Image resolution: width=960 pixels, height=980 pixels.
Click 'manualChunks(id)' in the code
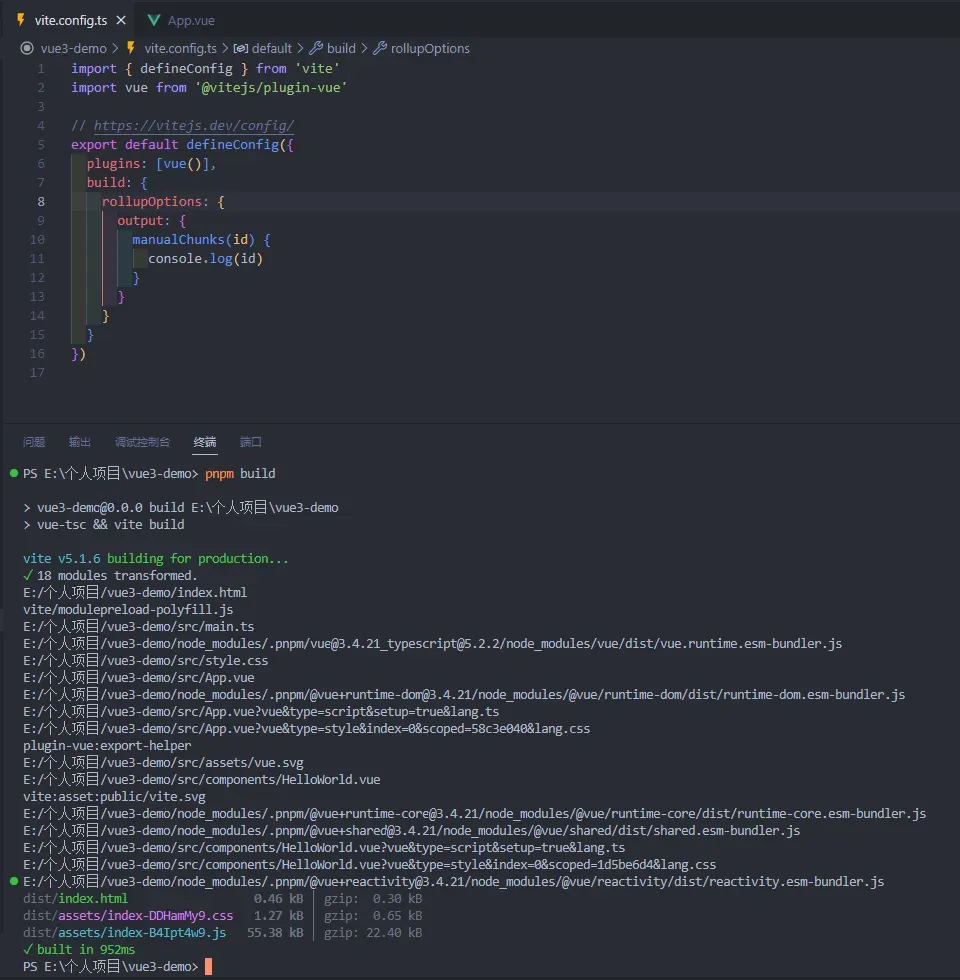click(194, 239)
